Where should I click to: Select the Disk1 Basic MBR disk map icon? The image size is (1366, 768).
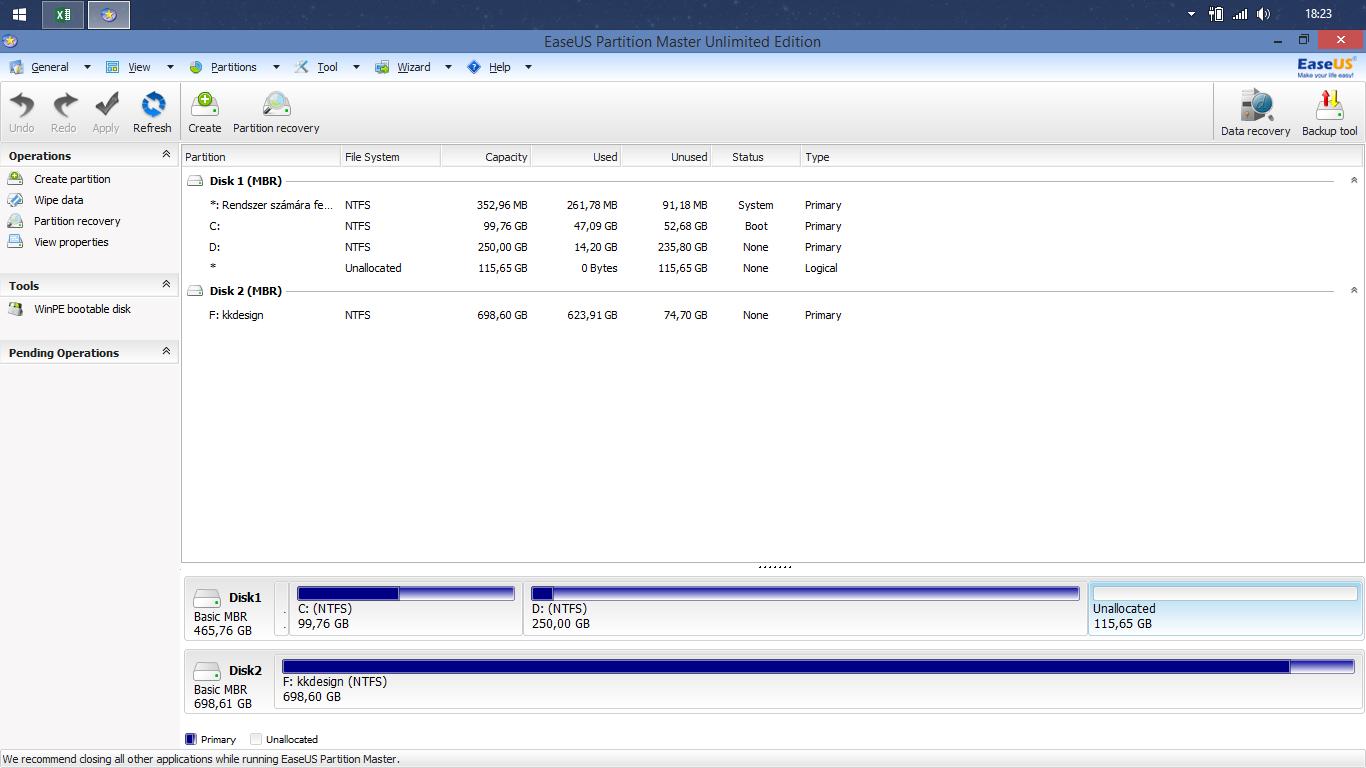(207, 598)
